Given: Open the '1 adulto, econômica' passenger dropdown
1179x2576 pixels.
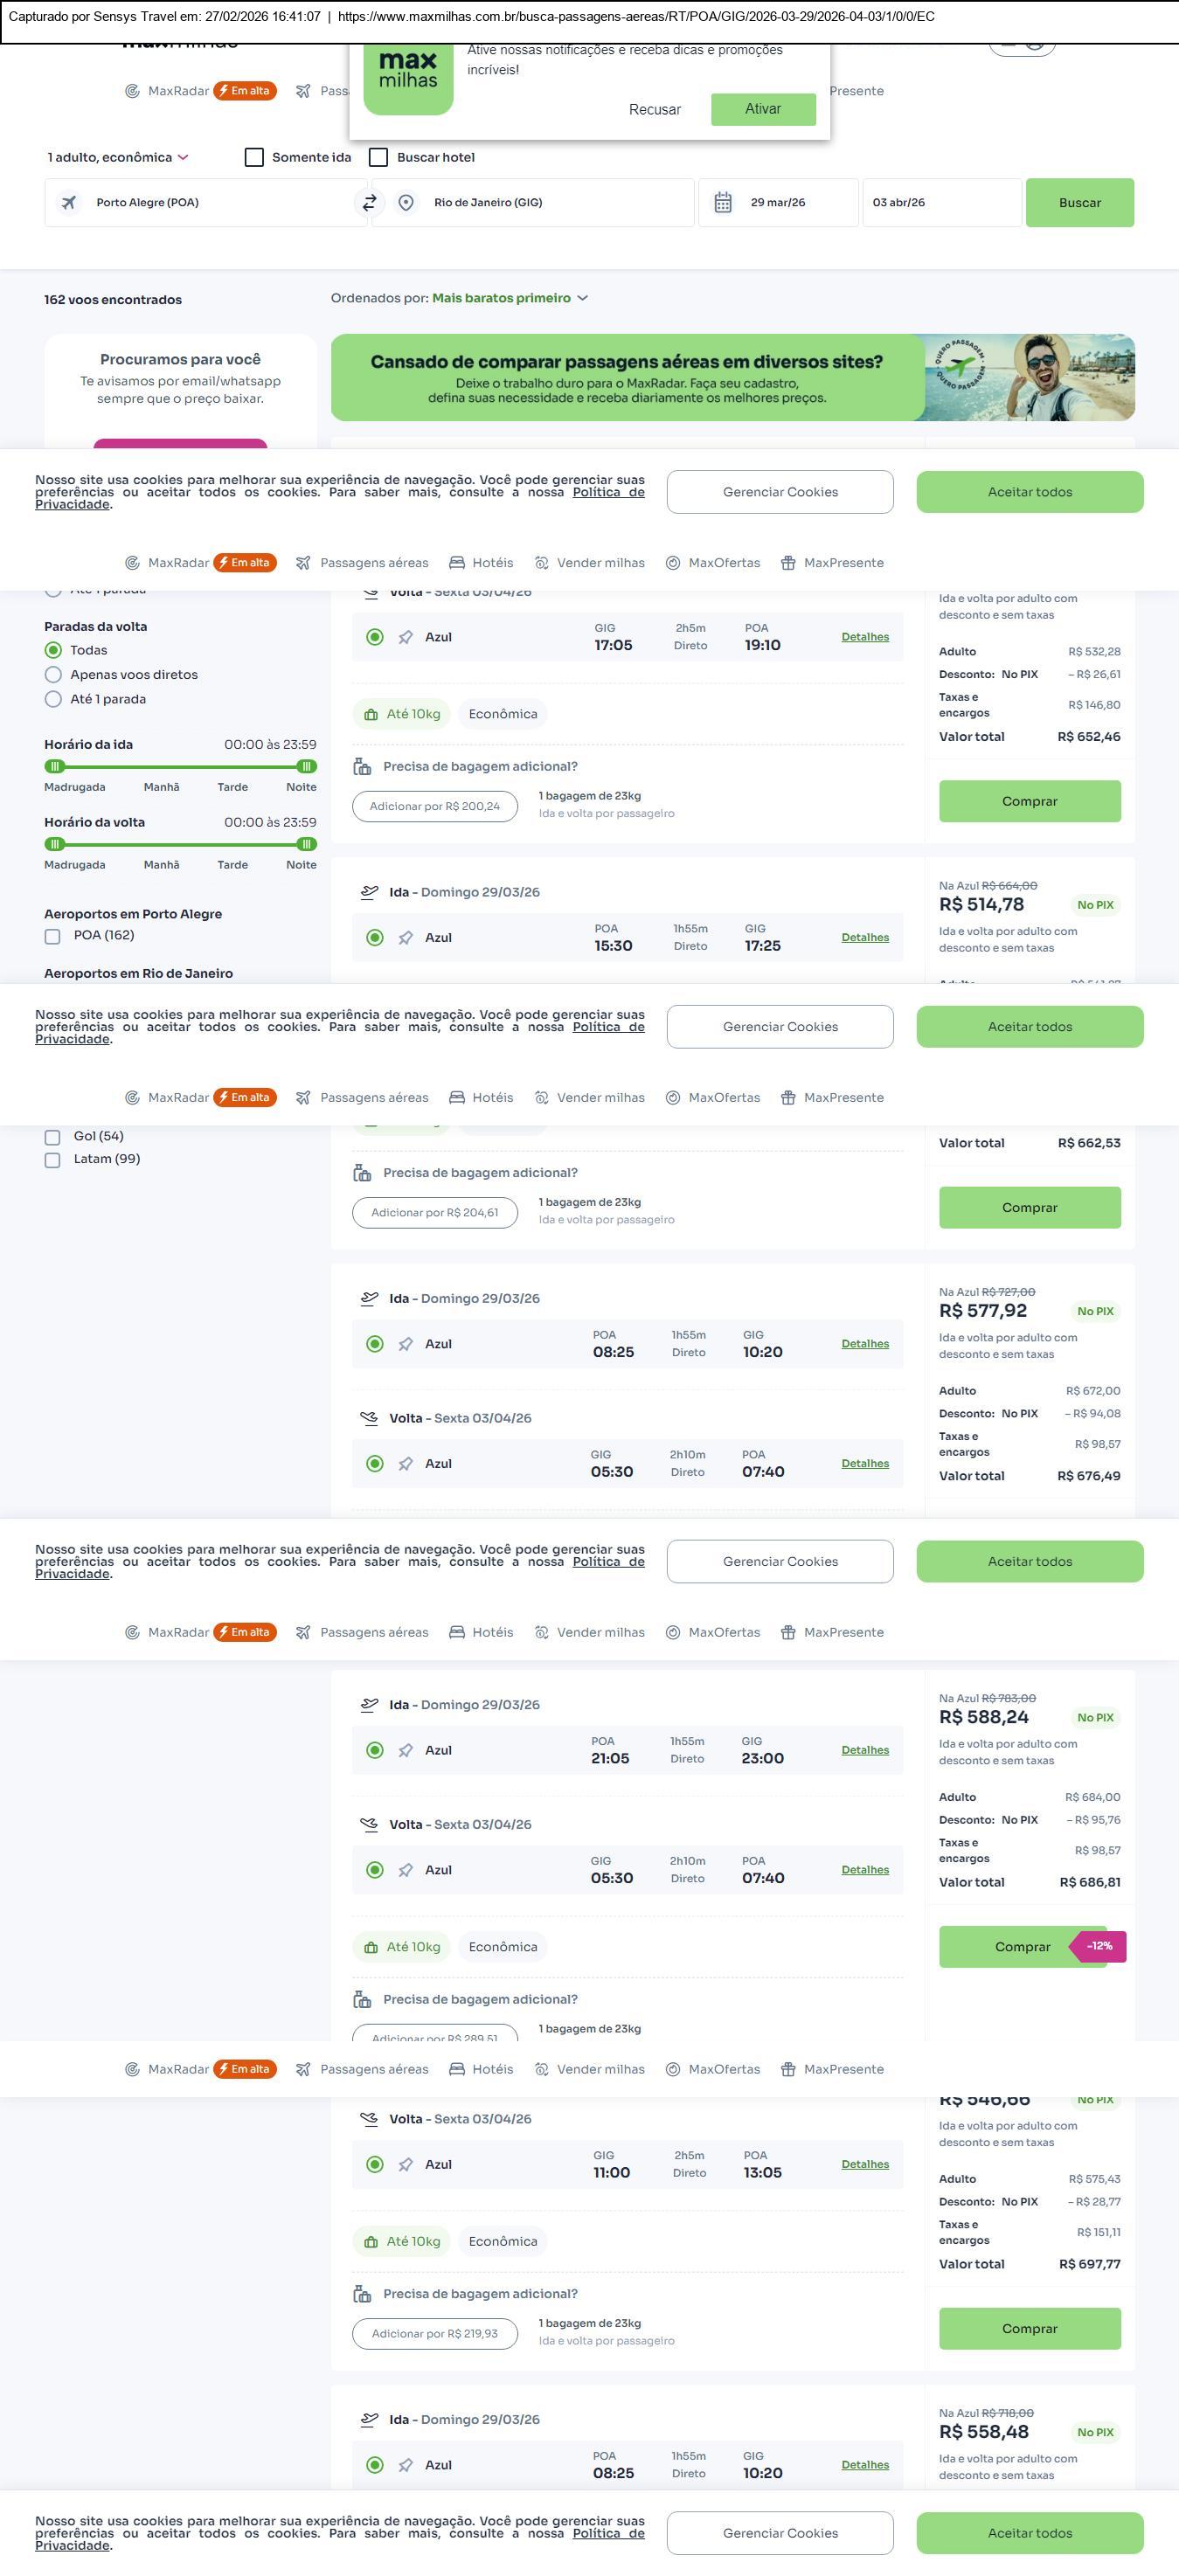Looking at the screenshot, I should pyautogui.click(x=118, y=158).
